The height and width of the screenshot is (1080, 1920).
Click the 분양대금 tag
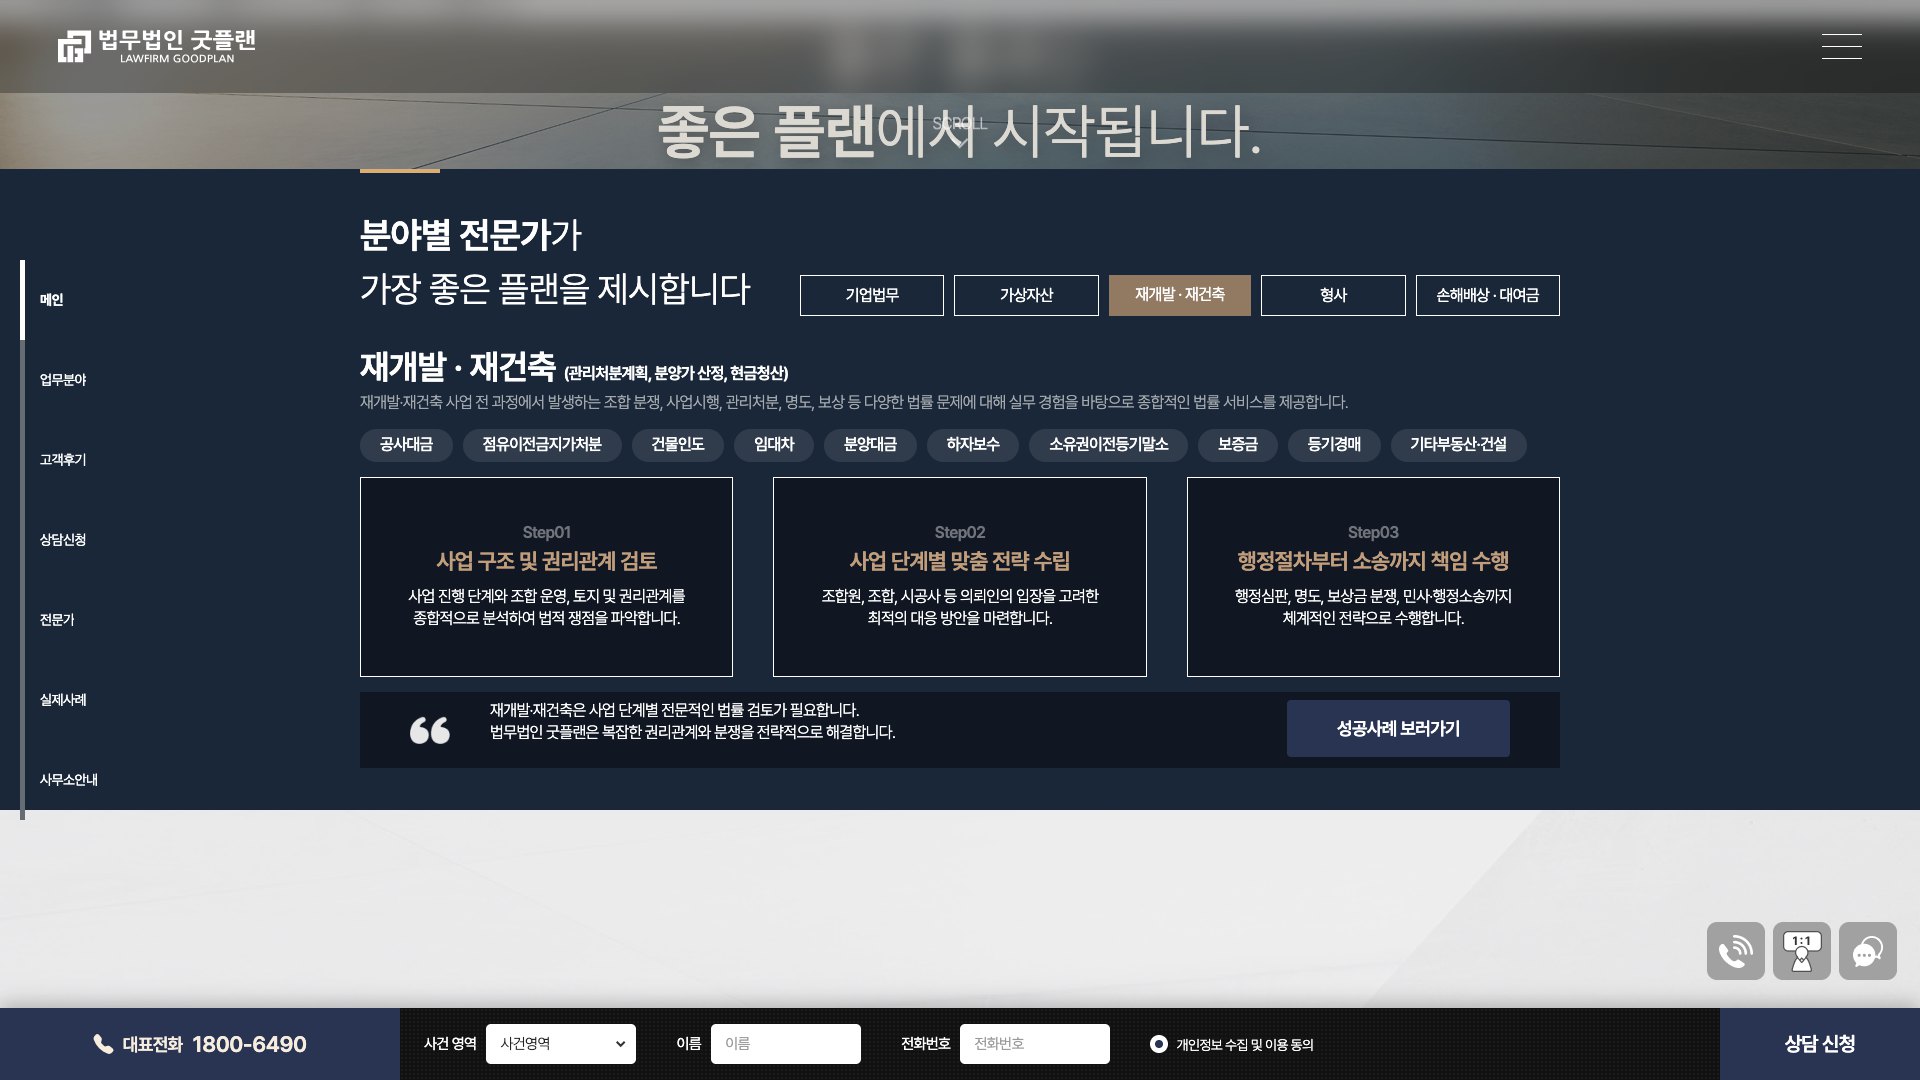[870, 445]
